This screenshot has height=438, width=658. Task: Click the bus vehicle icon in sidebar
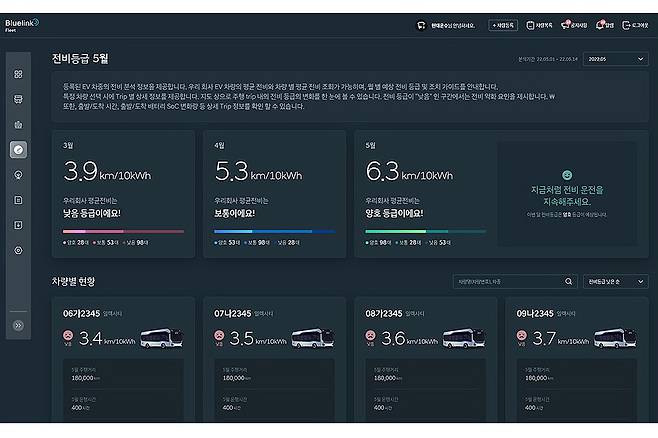18,99
